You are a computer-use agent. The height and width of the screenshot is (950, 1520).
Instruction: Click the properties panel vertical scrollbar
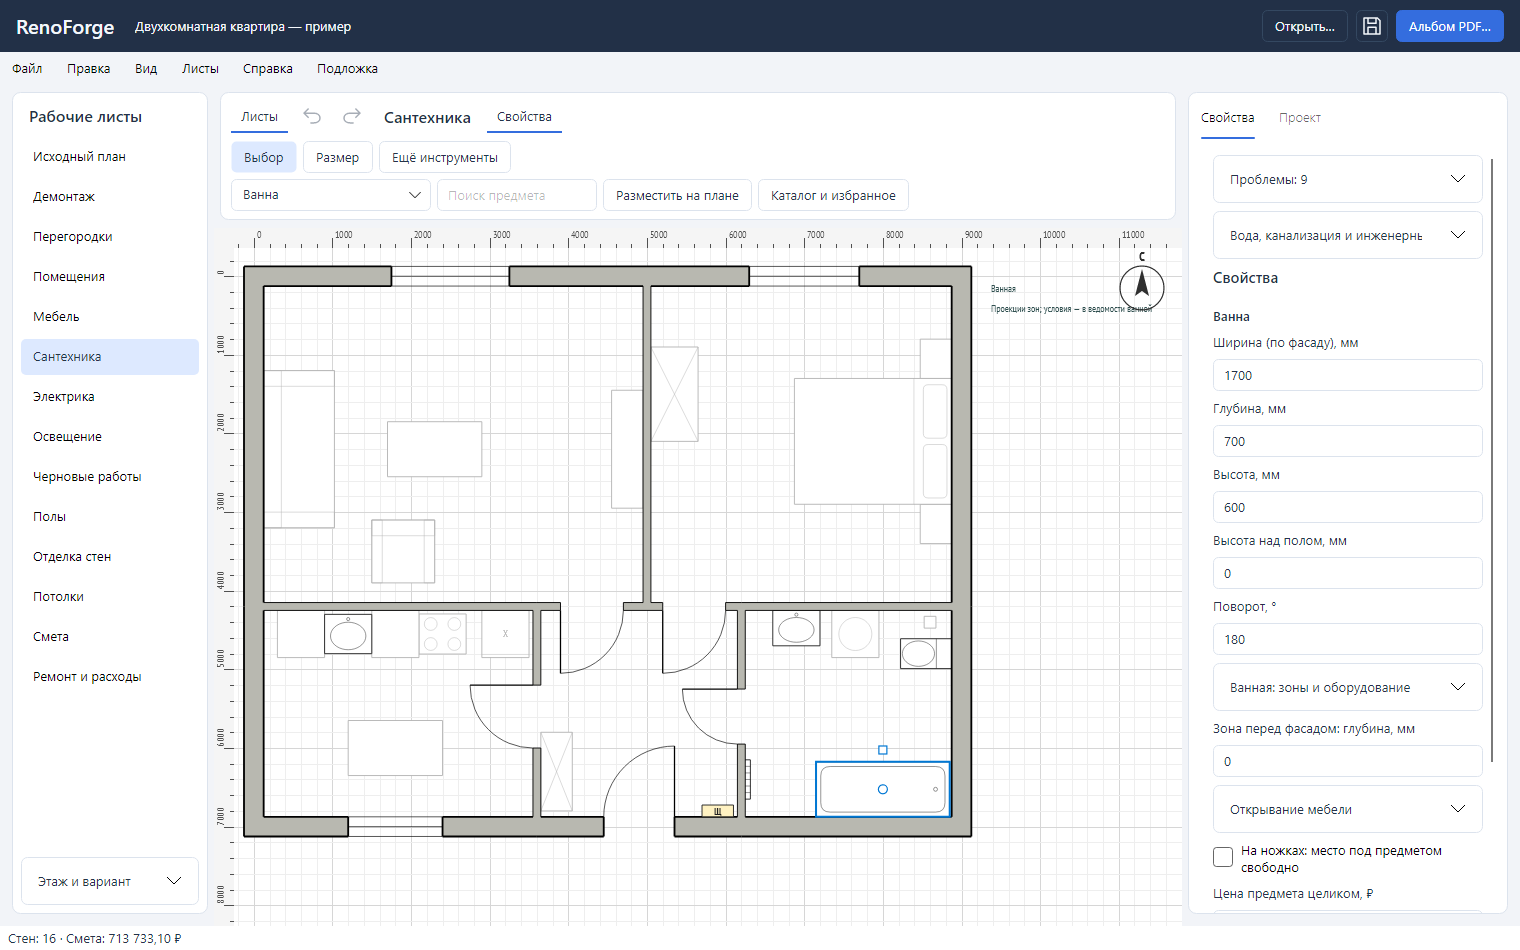pyautogui.click(x=1492, y=460)
